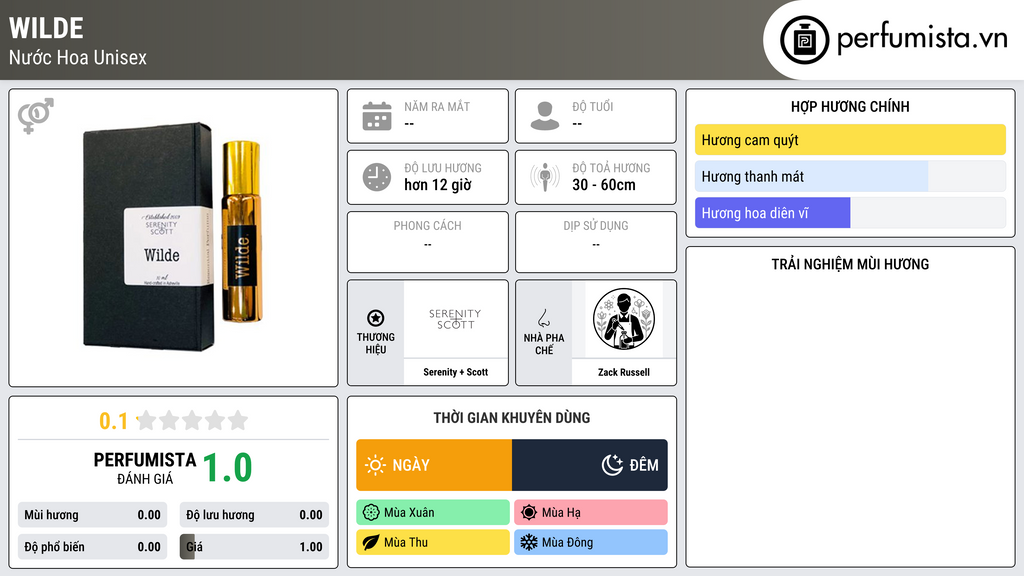Click the Độ lưu hương 0.00 score row
Viewport: 1024px width, 576px height.
(x=254, y=515)
